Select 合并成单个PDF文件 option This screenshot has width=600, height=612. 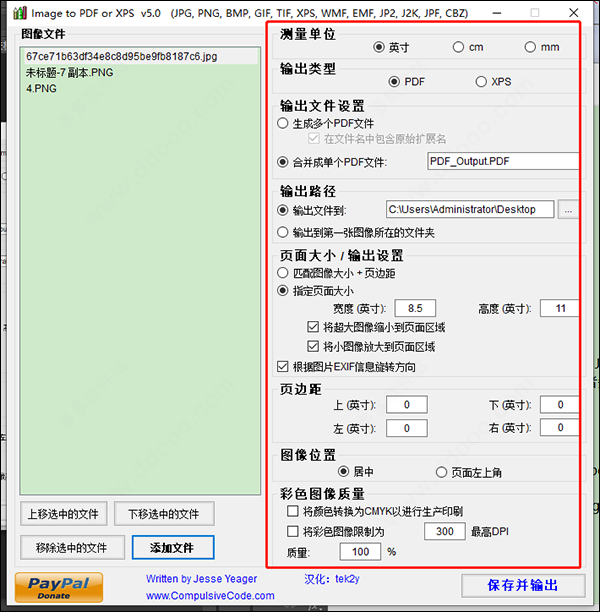(283, 162)
